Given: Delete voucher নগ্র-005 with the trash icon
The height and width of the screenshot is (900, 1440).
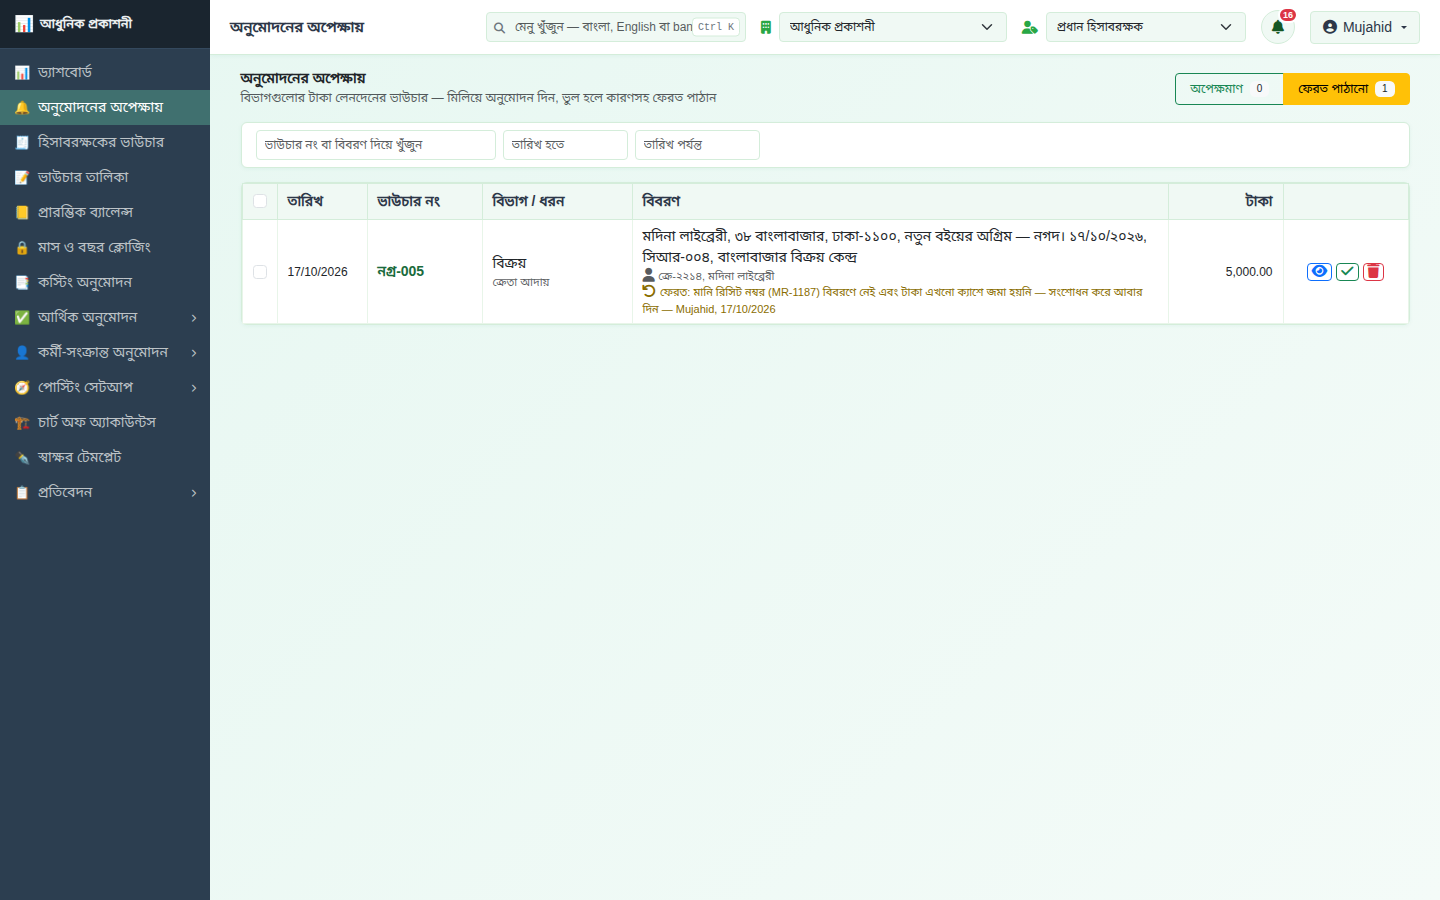Looking at the screenshot, I should [1373, 272].
